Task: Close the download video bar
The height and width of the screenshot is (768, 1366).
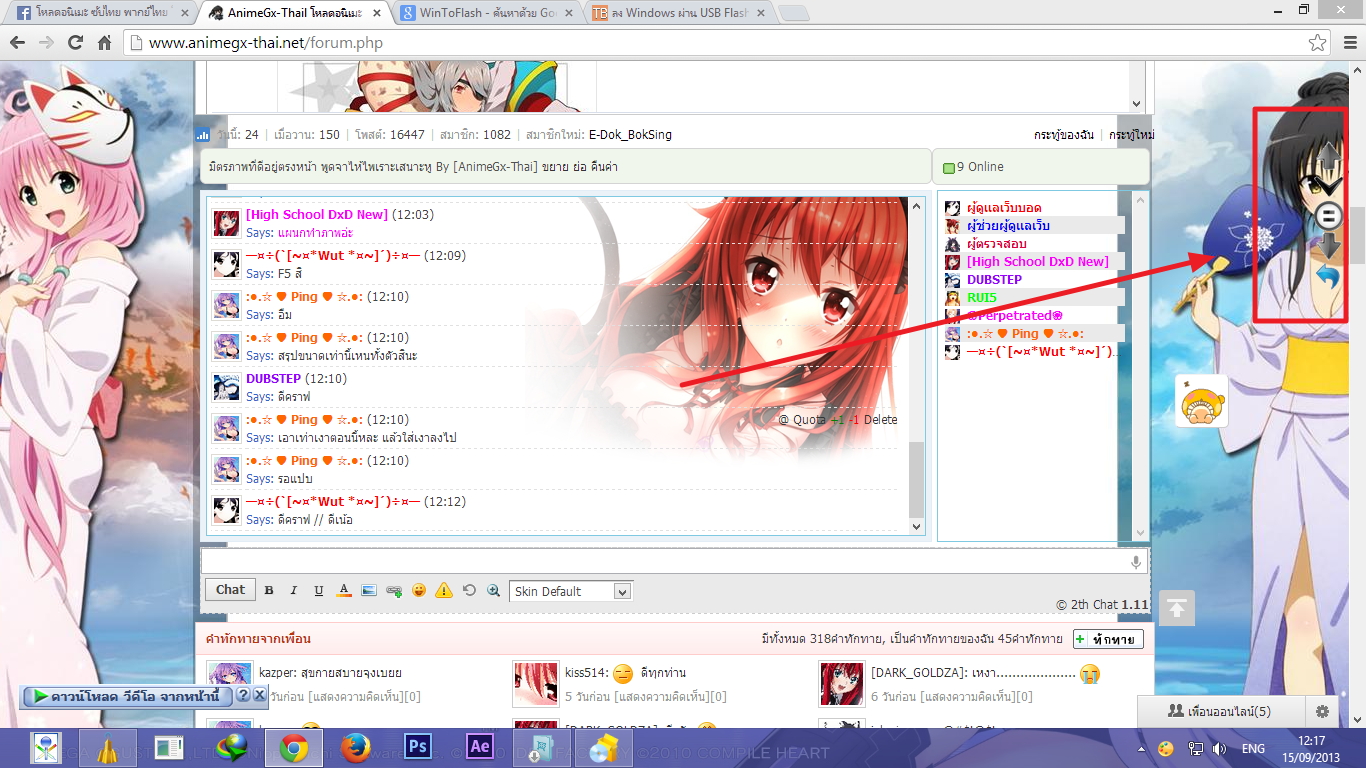Action: [259, 695]
